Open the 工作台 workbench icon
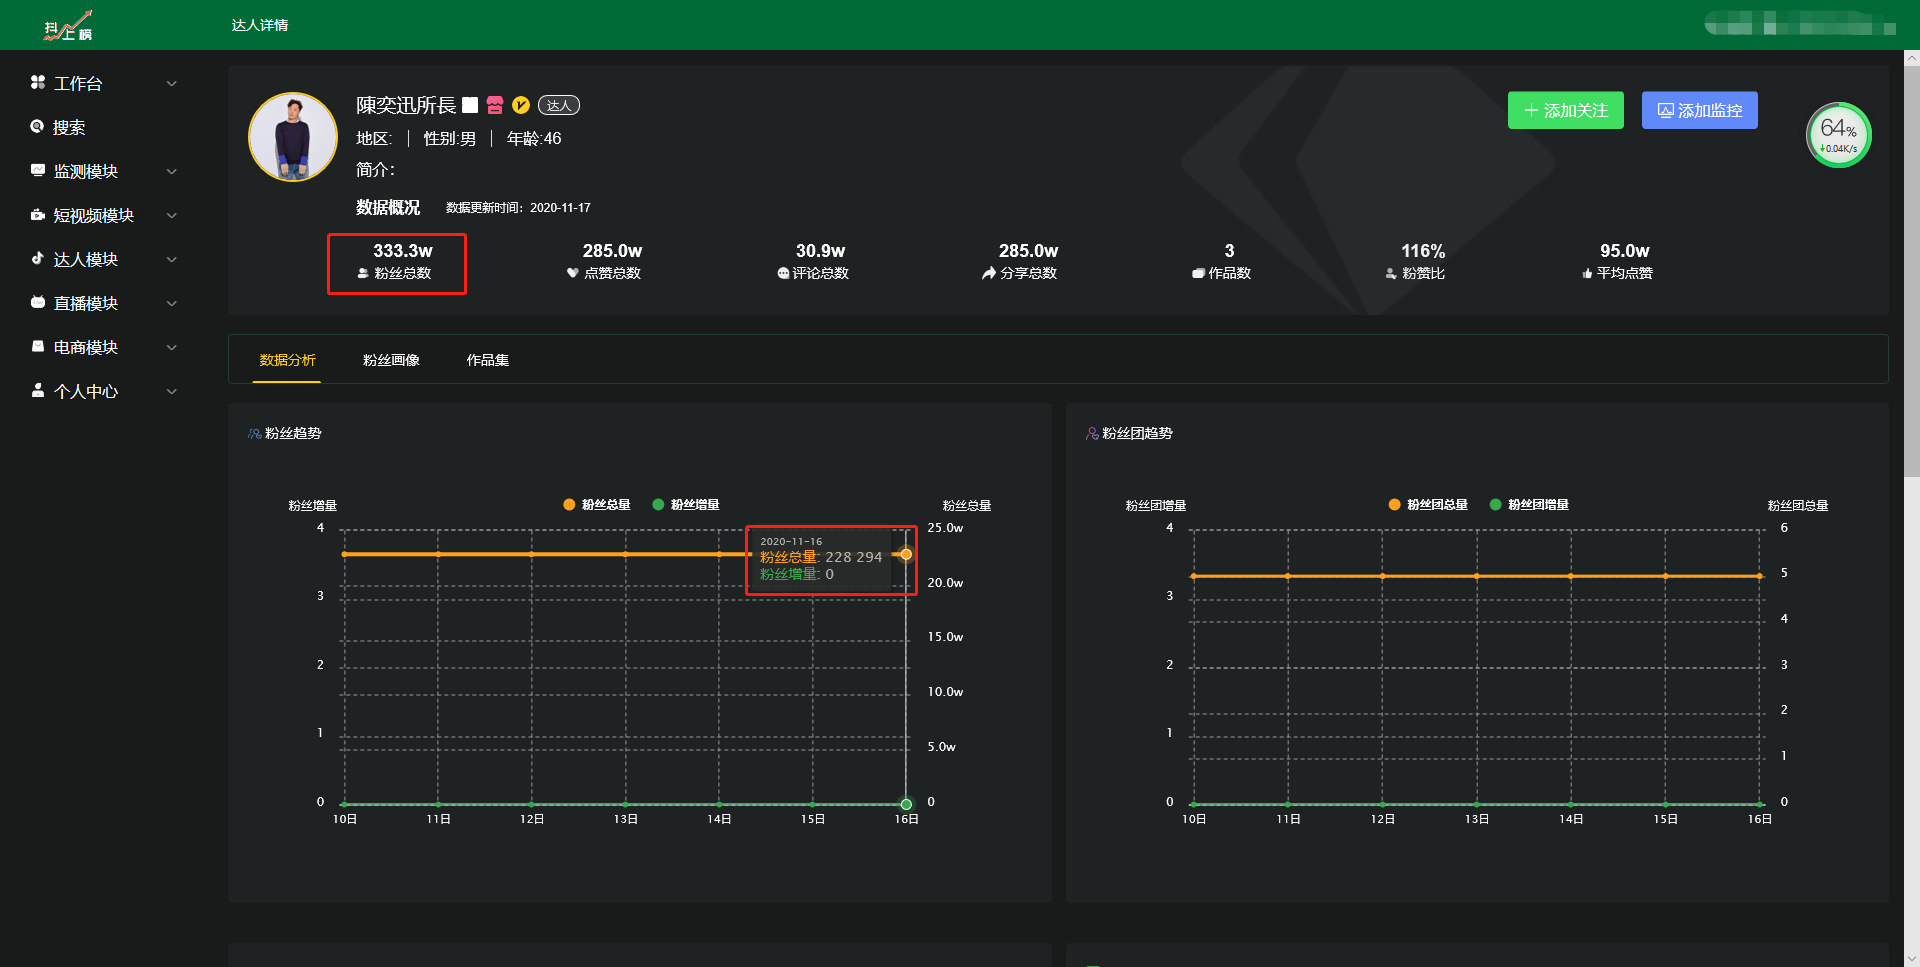Viewport: 1920px width, 967px height. pos(38,82)
